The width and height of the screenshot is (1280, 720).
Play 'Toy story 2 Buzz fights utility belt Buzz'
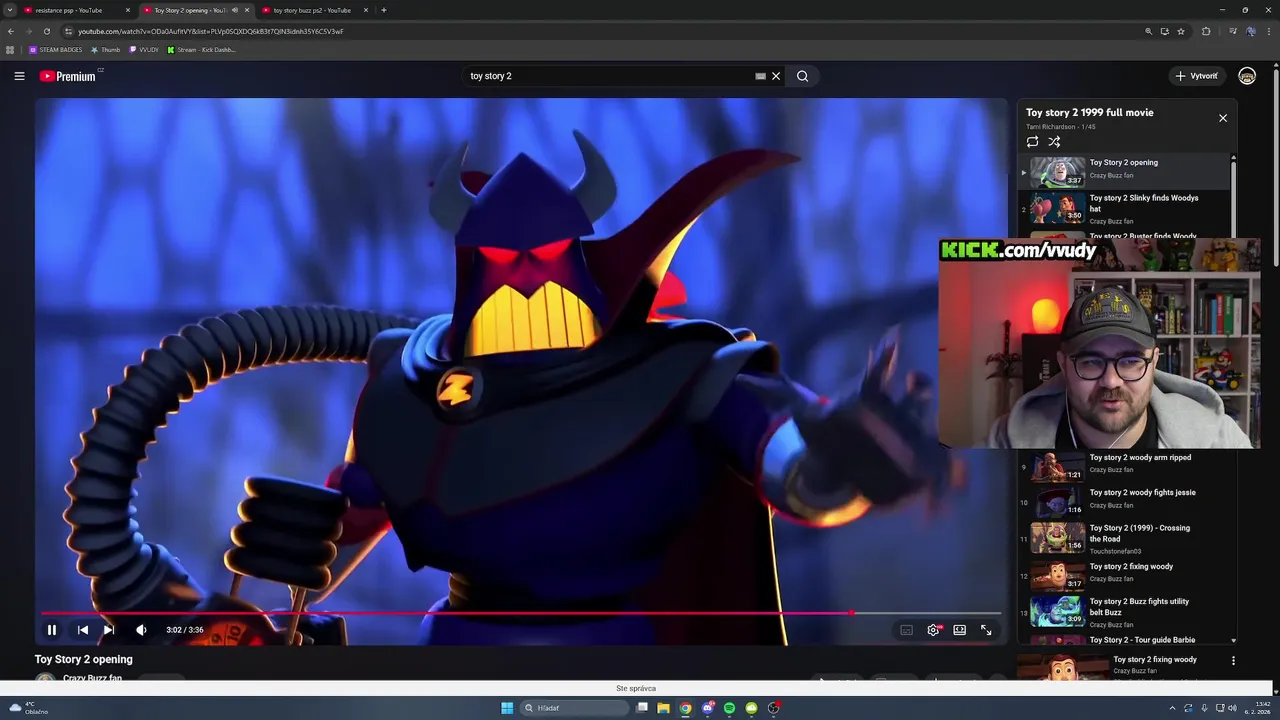click(x=1124, y=612)
